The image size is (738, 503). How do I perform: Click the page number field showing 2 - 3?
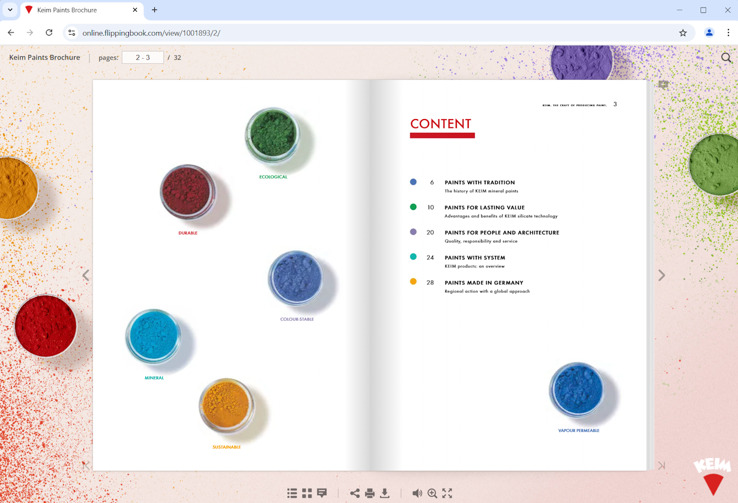tap(143, 57)
